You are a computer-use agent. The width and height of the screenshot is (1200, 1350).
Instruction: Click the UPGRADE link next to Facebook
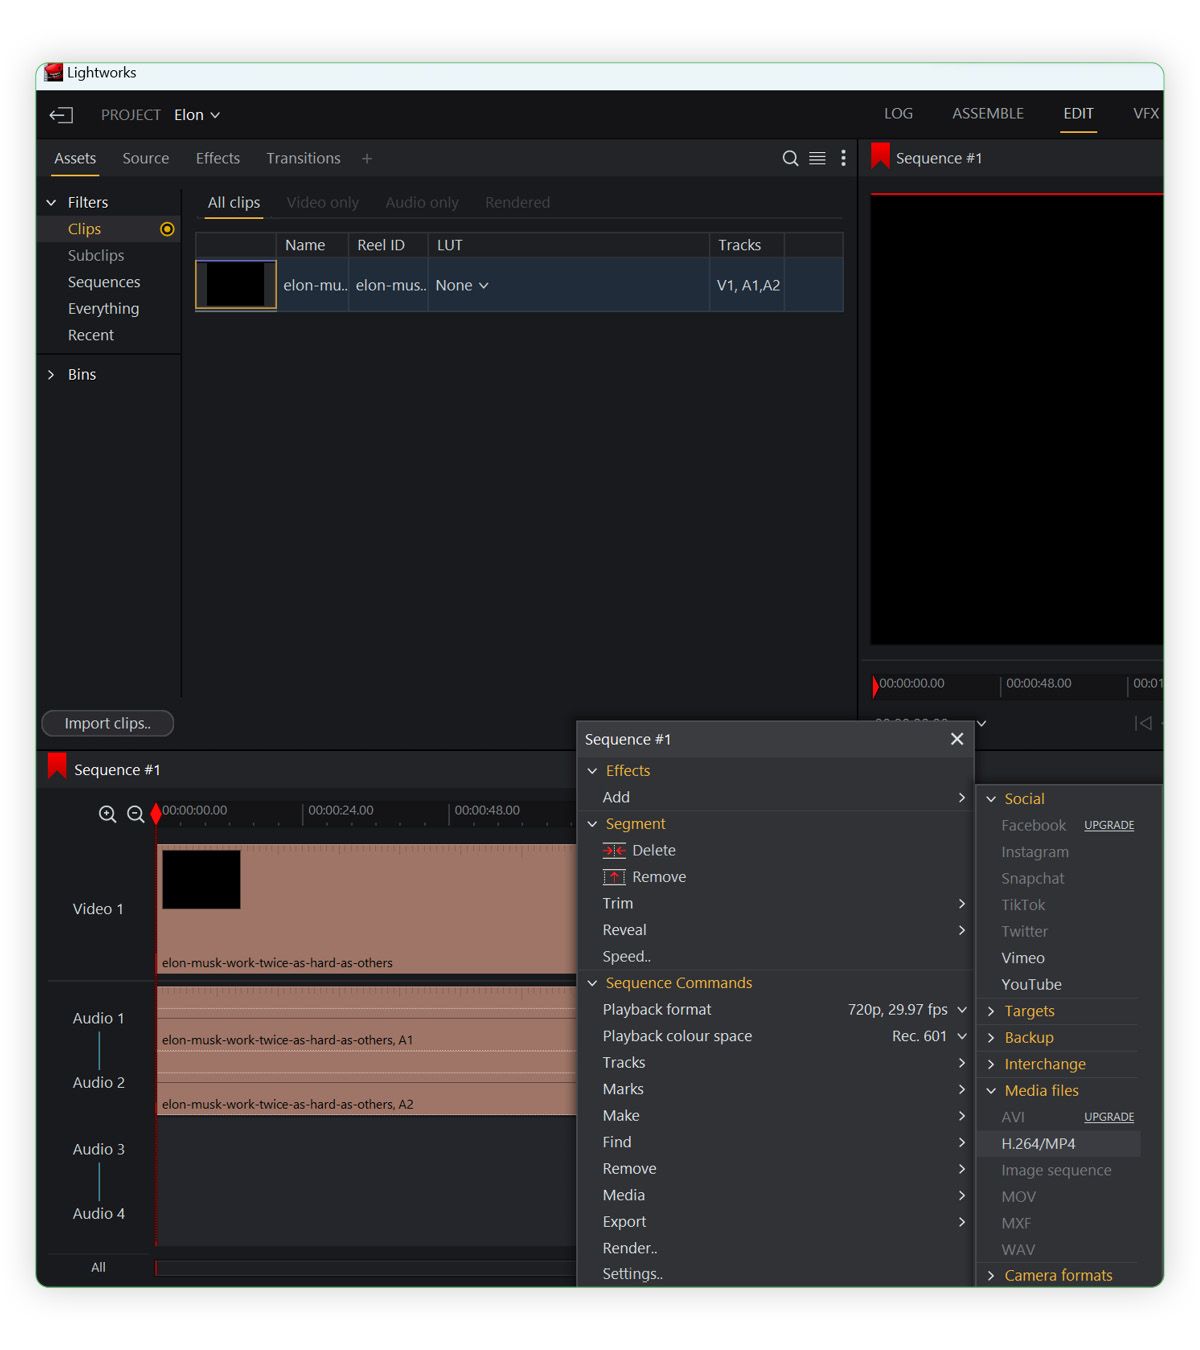tap(1109, 825)
